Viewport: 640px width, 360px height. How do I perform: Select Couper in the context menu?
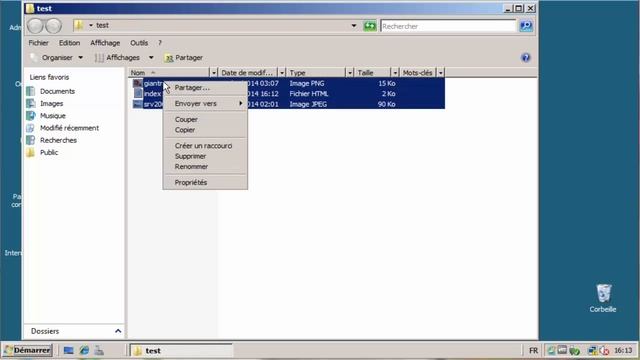click(205, 119)
